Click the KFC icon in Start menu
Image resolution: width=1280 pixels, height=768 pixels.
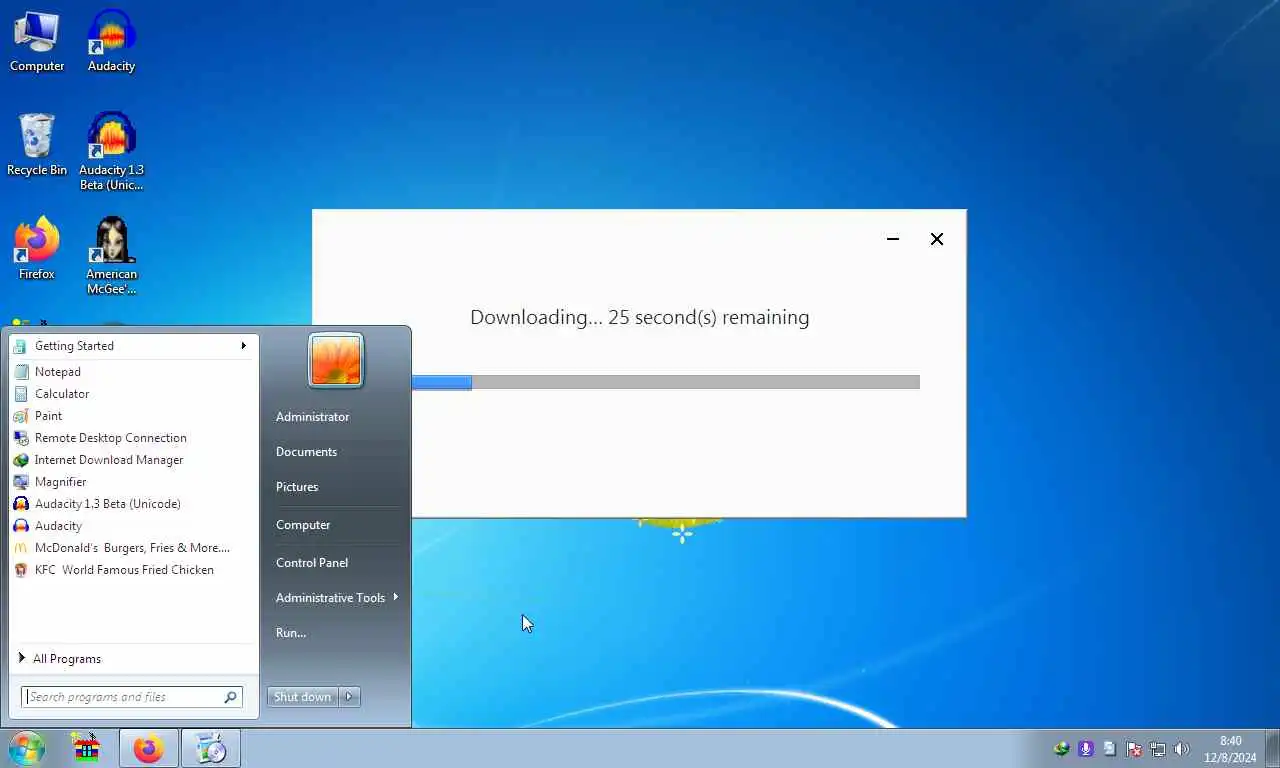tap(21, 570)
